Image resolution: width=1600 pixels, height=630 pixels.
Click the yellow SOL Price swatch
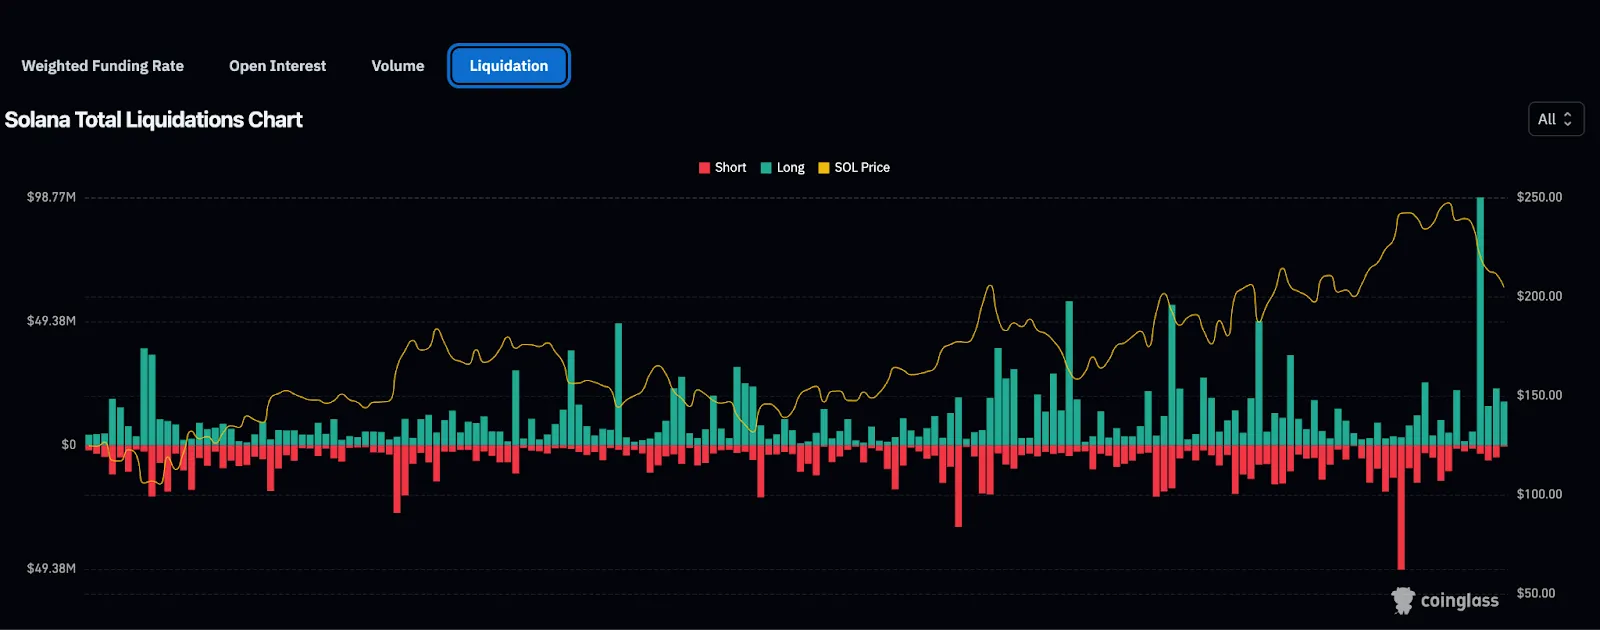(x=824, y=168)
